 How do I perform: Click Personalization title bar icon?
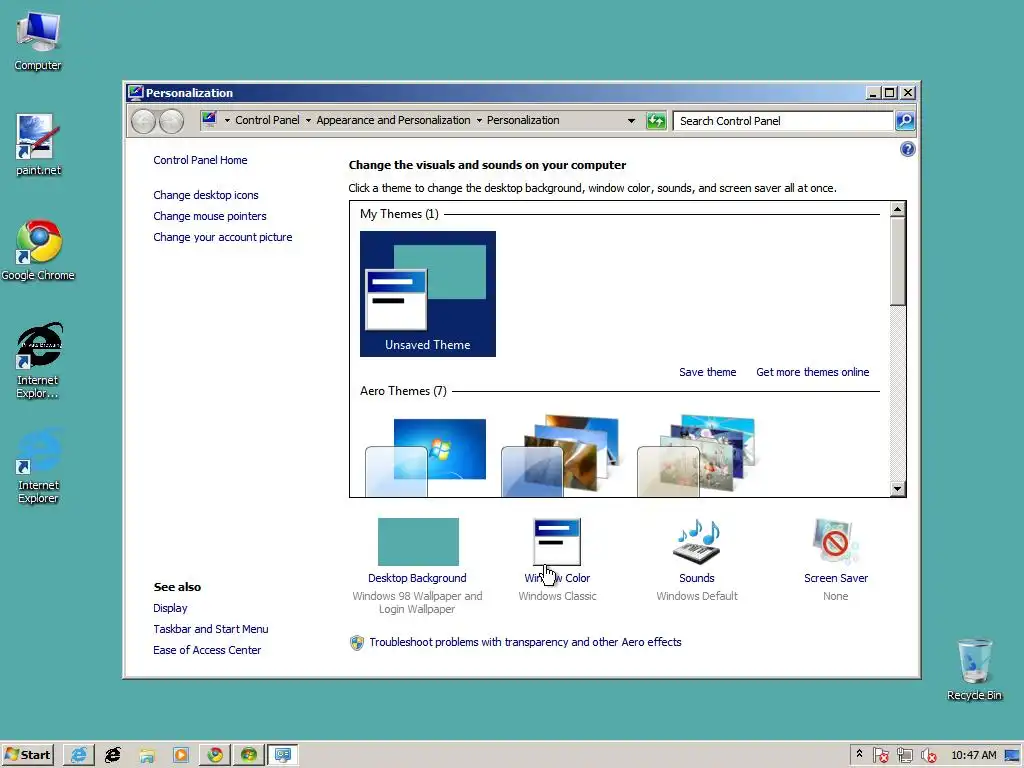pyautogui.click(x=135, y=92)
